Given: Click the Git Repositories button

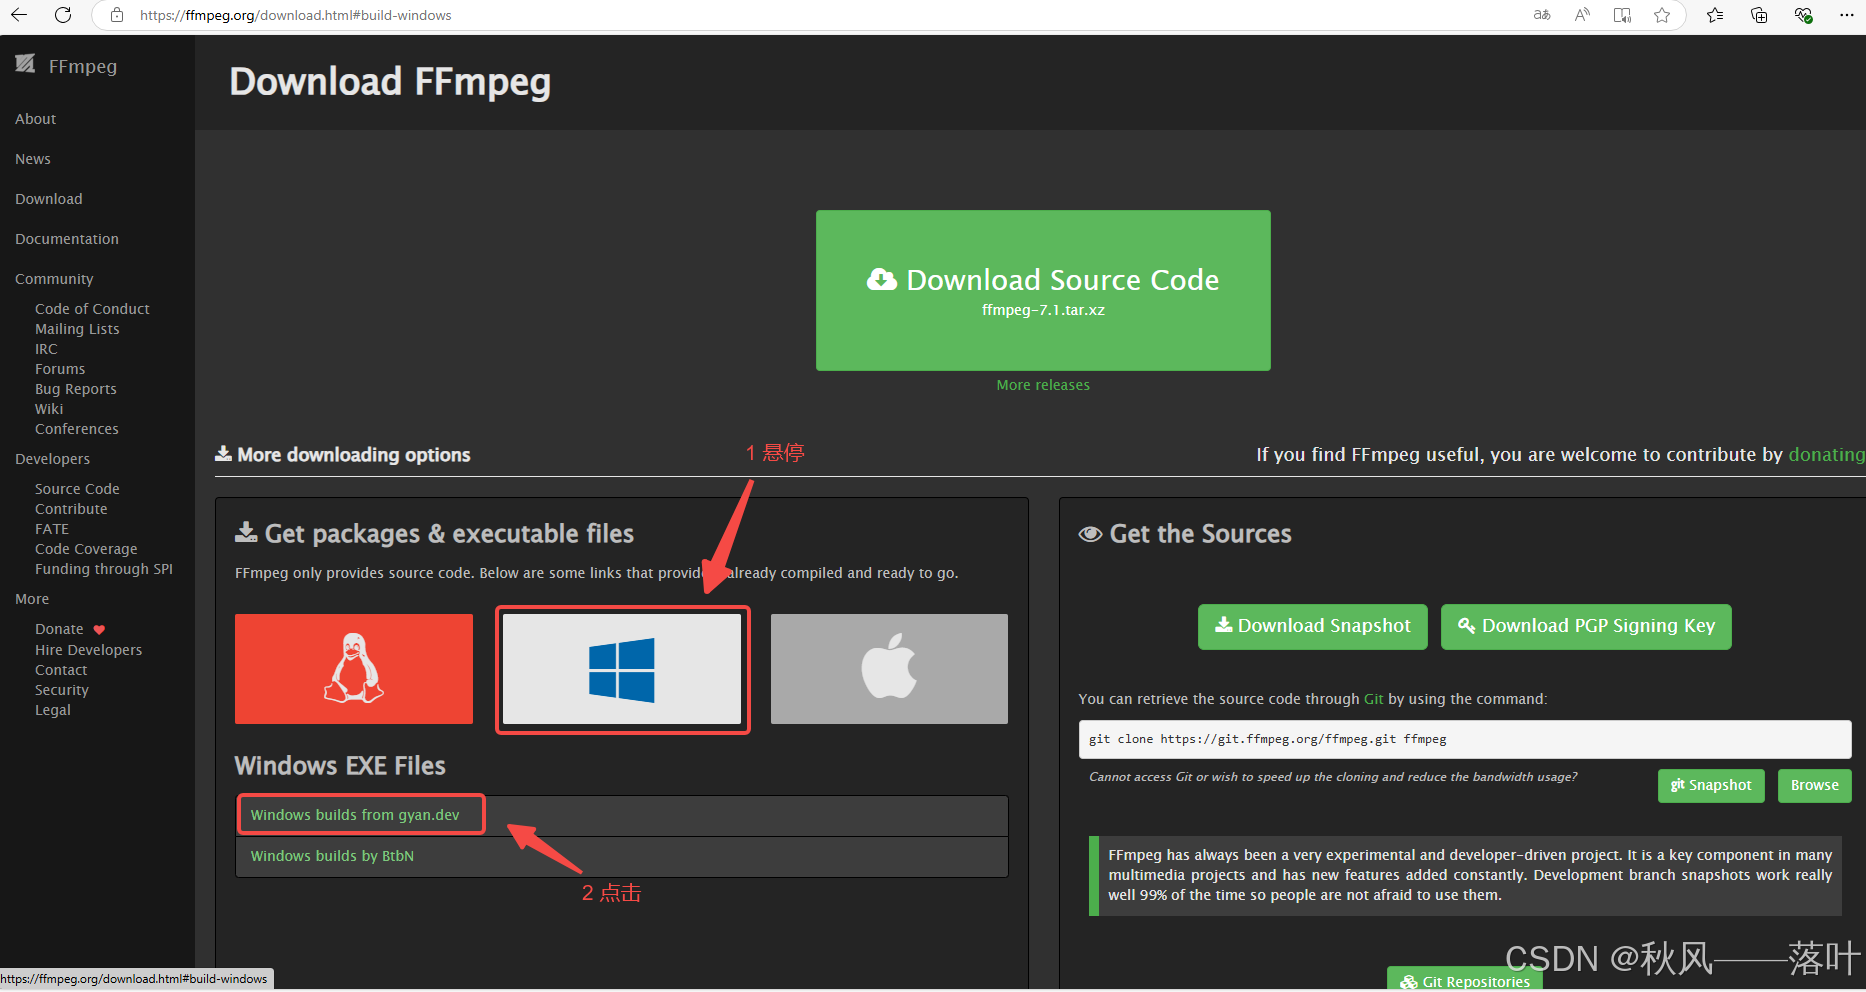Looking at the screenshot, I should click(x=1465, y=980).
